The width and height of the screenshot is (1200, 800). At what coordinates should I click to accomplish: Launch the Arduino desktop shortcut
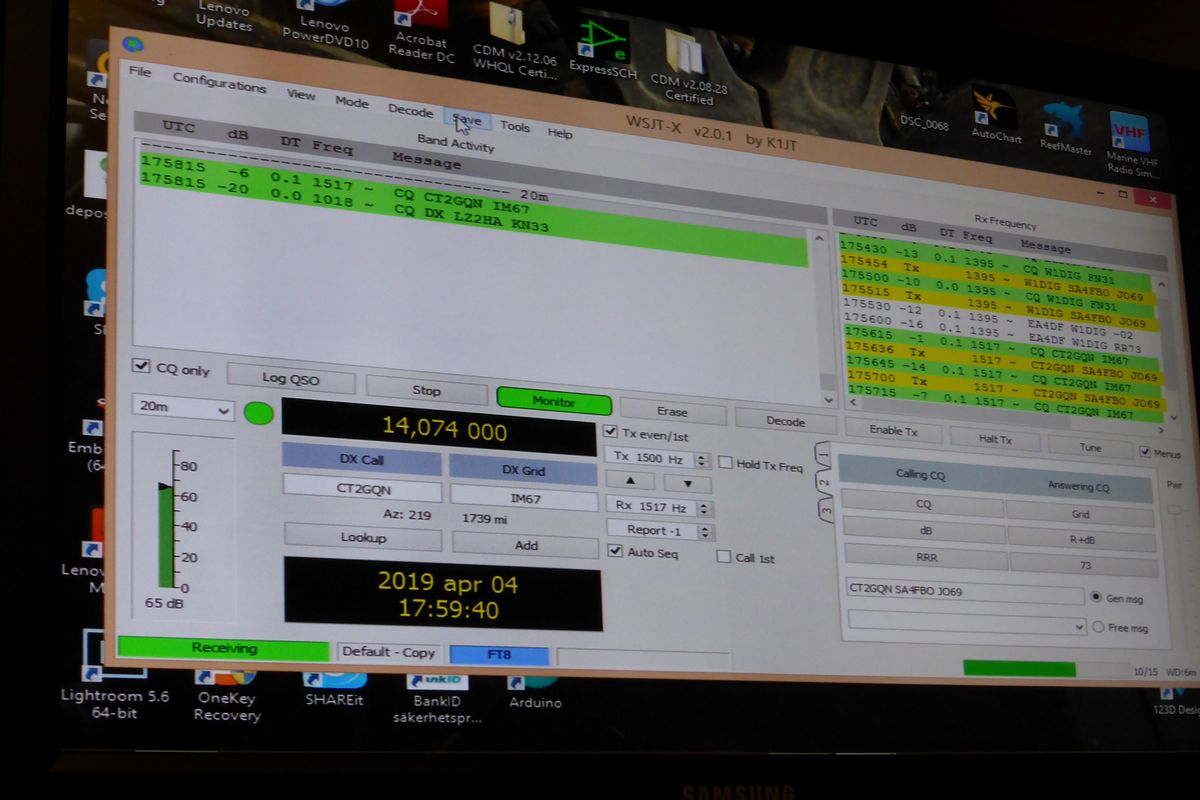click(x=534, y=693)
